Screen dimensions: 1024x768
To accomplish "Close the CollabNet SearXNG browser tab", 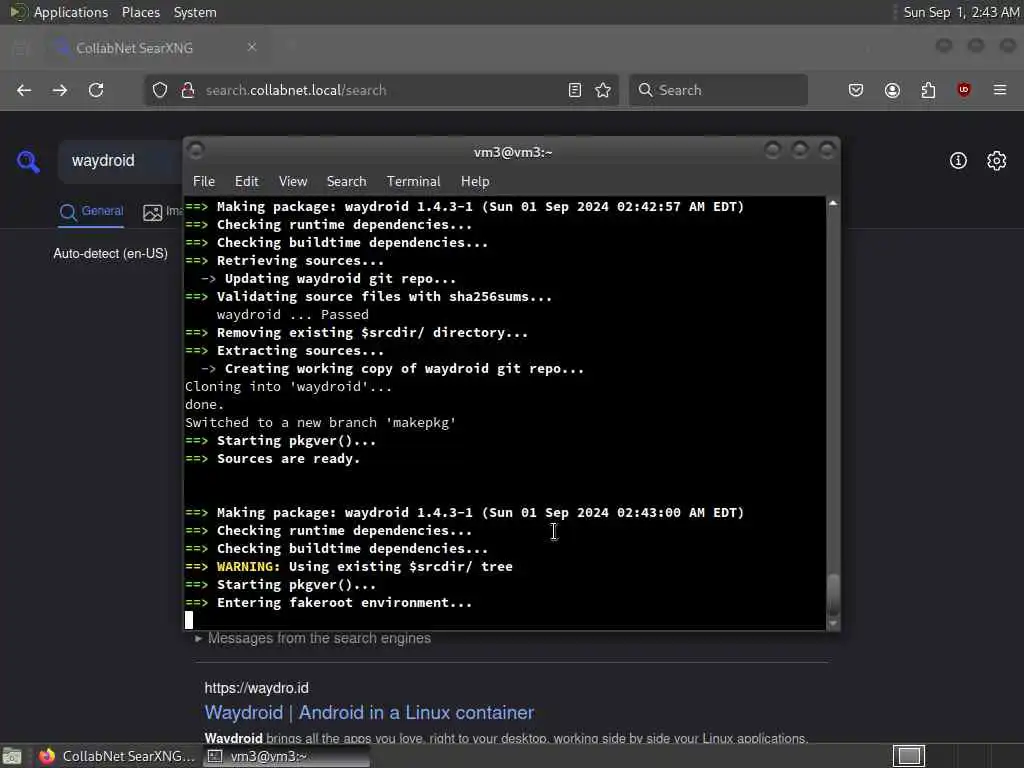I will [x=252, y=47].
